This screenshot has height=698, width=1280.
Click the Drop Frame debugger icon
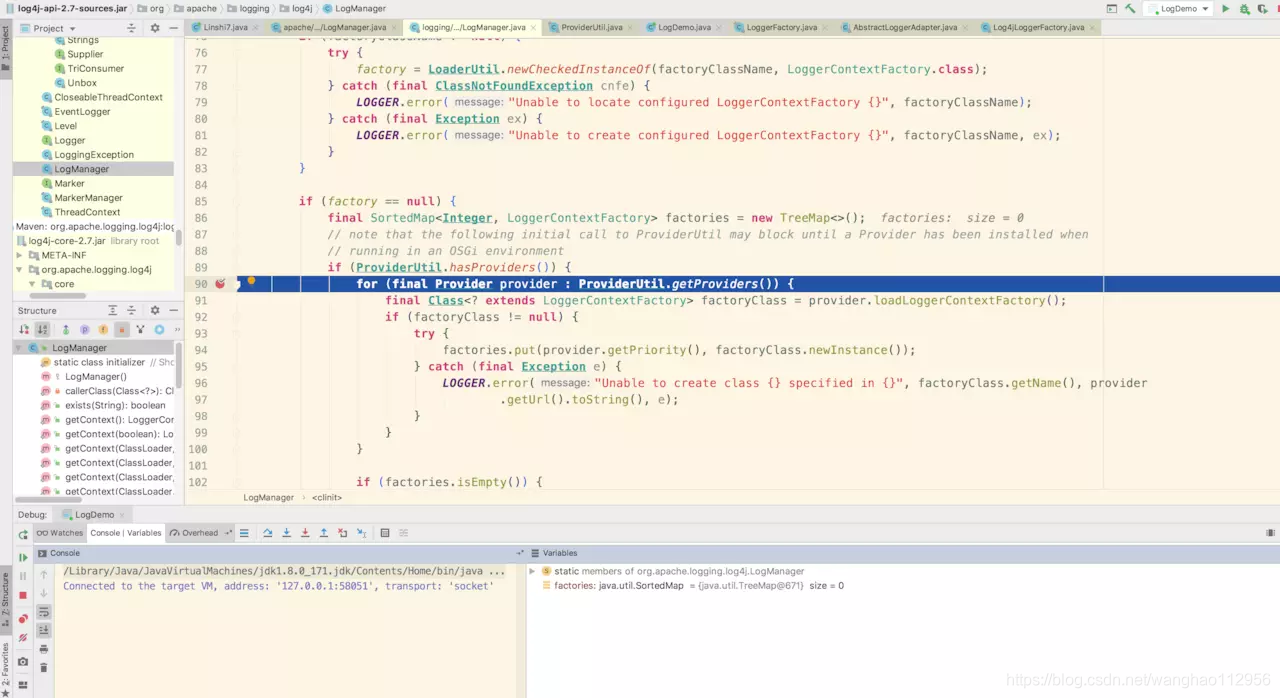(x=342, y=533)
